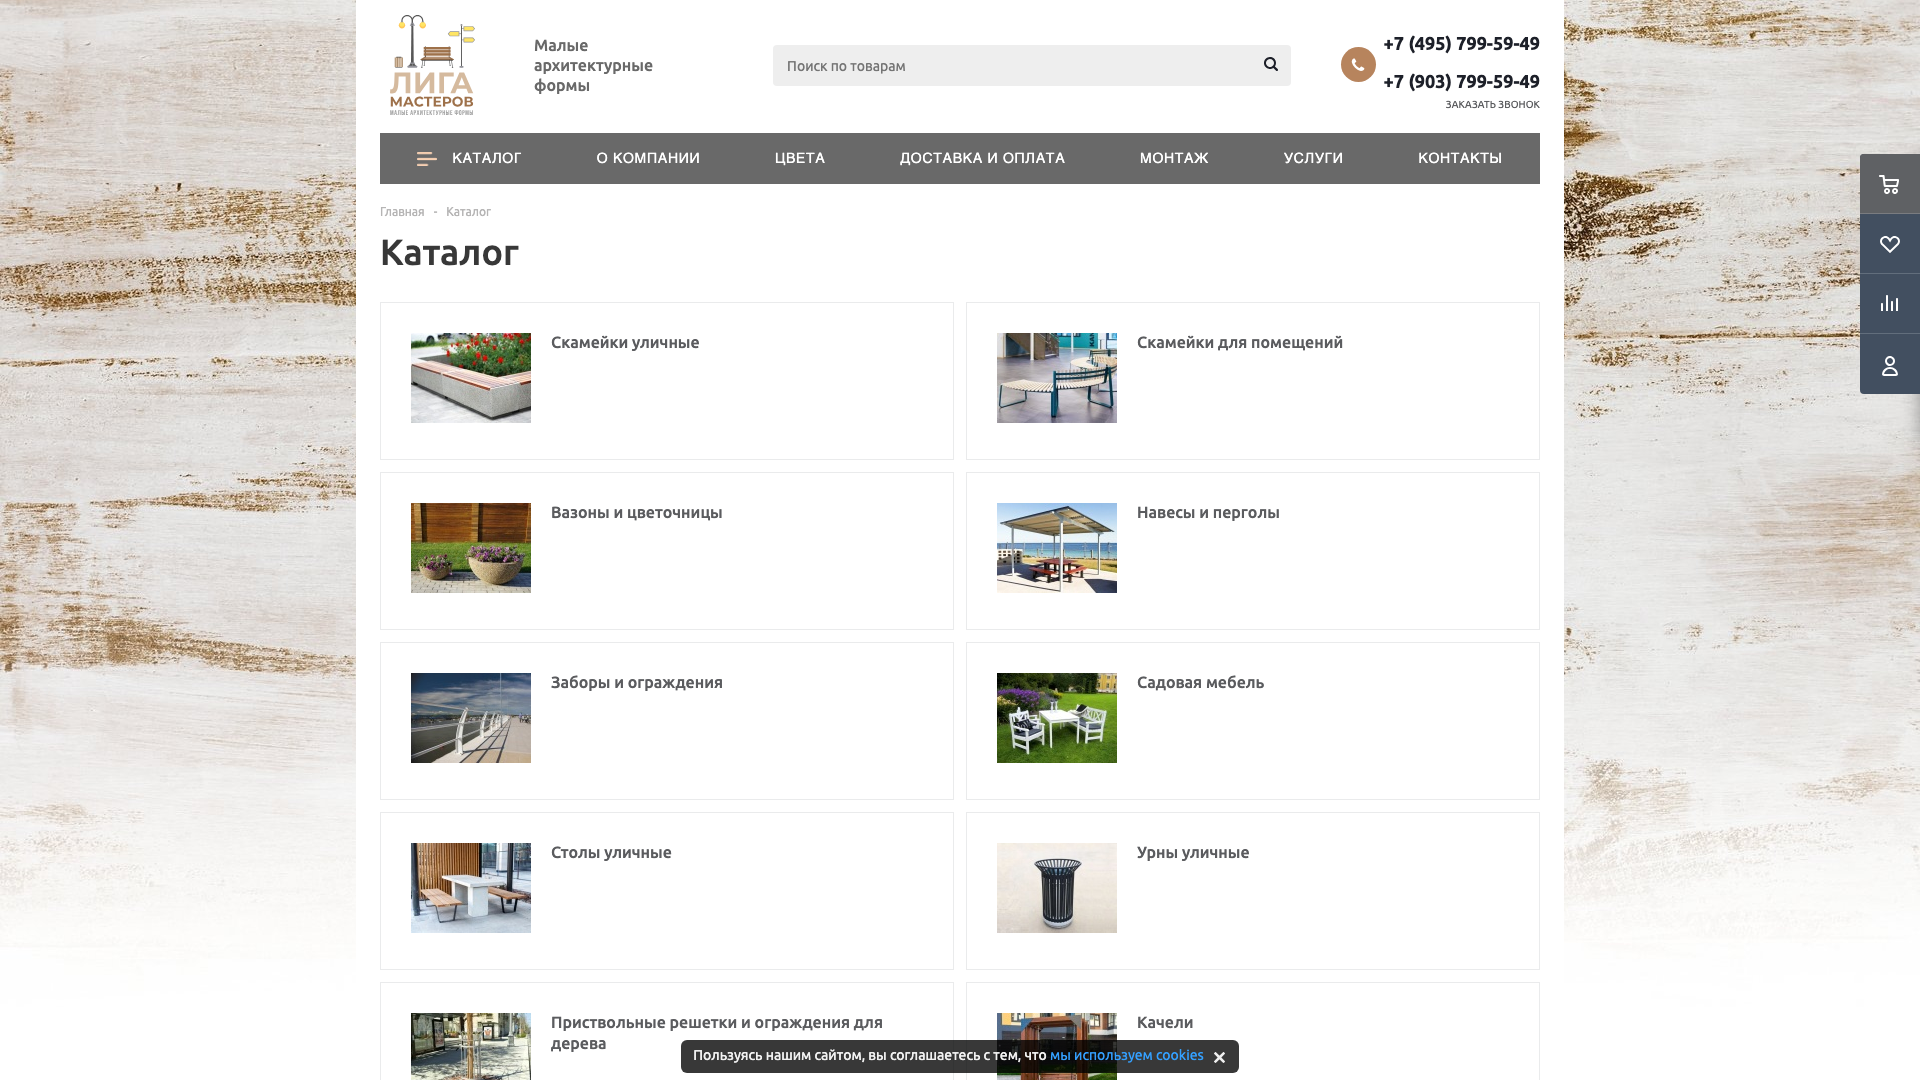Viewport: 1920px width, 1080px height.
Task: Open Приствольные решетки category link
Action: click(717, 1033)
